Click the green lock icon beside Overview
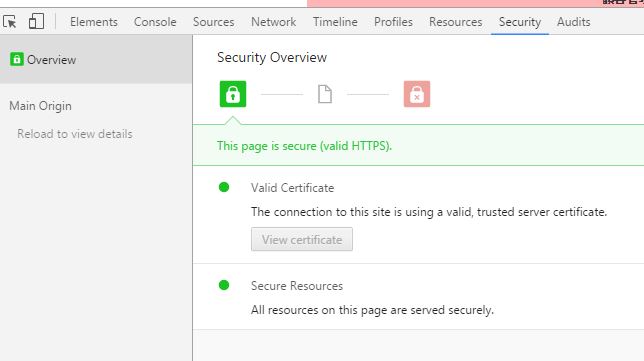Screen dimensions: 644x361 tap(17, 59)
